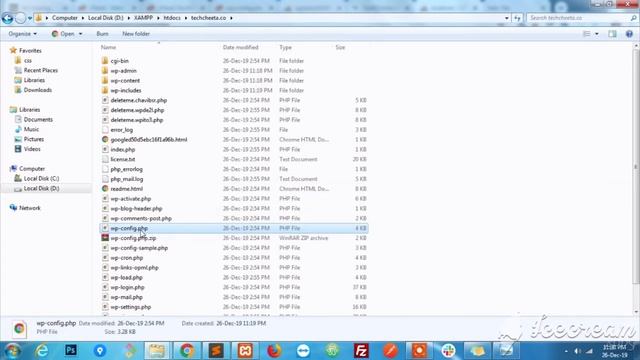This screenshot has height=360, width=640.
Task: Click the Help question mark icon
Action: pyautogui.click(x=629, y=34)
